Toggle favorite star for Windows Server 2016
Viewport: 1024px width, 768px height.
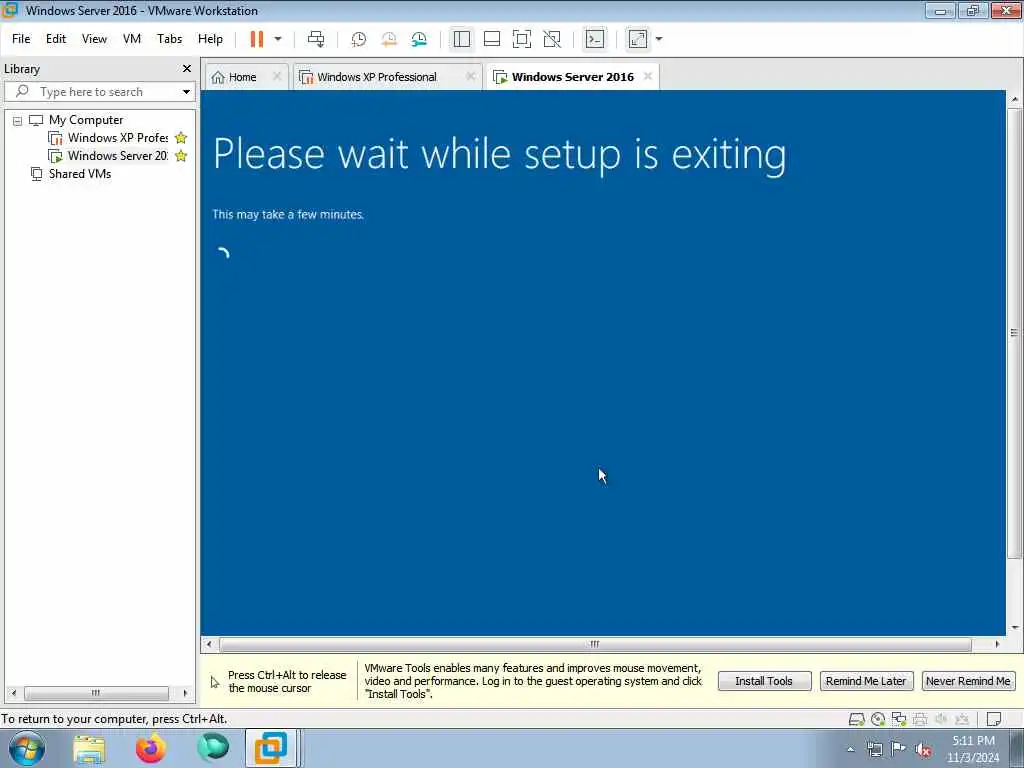[181, 155]
